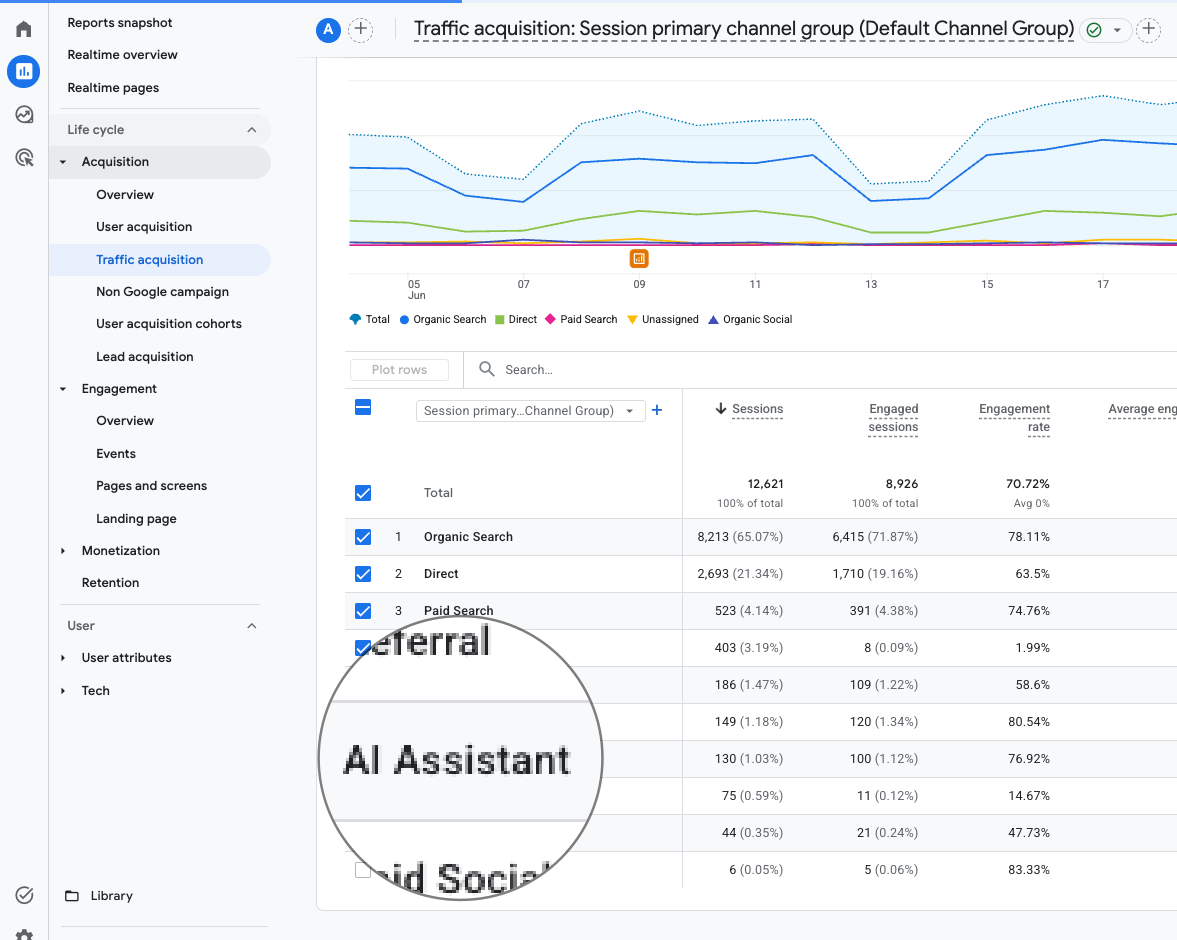Collapse the Engagement tree arrow
The width and height of the screenshot is (1177, 940).
coord(63,389)
